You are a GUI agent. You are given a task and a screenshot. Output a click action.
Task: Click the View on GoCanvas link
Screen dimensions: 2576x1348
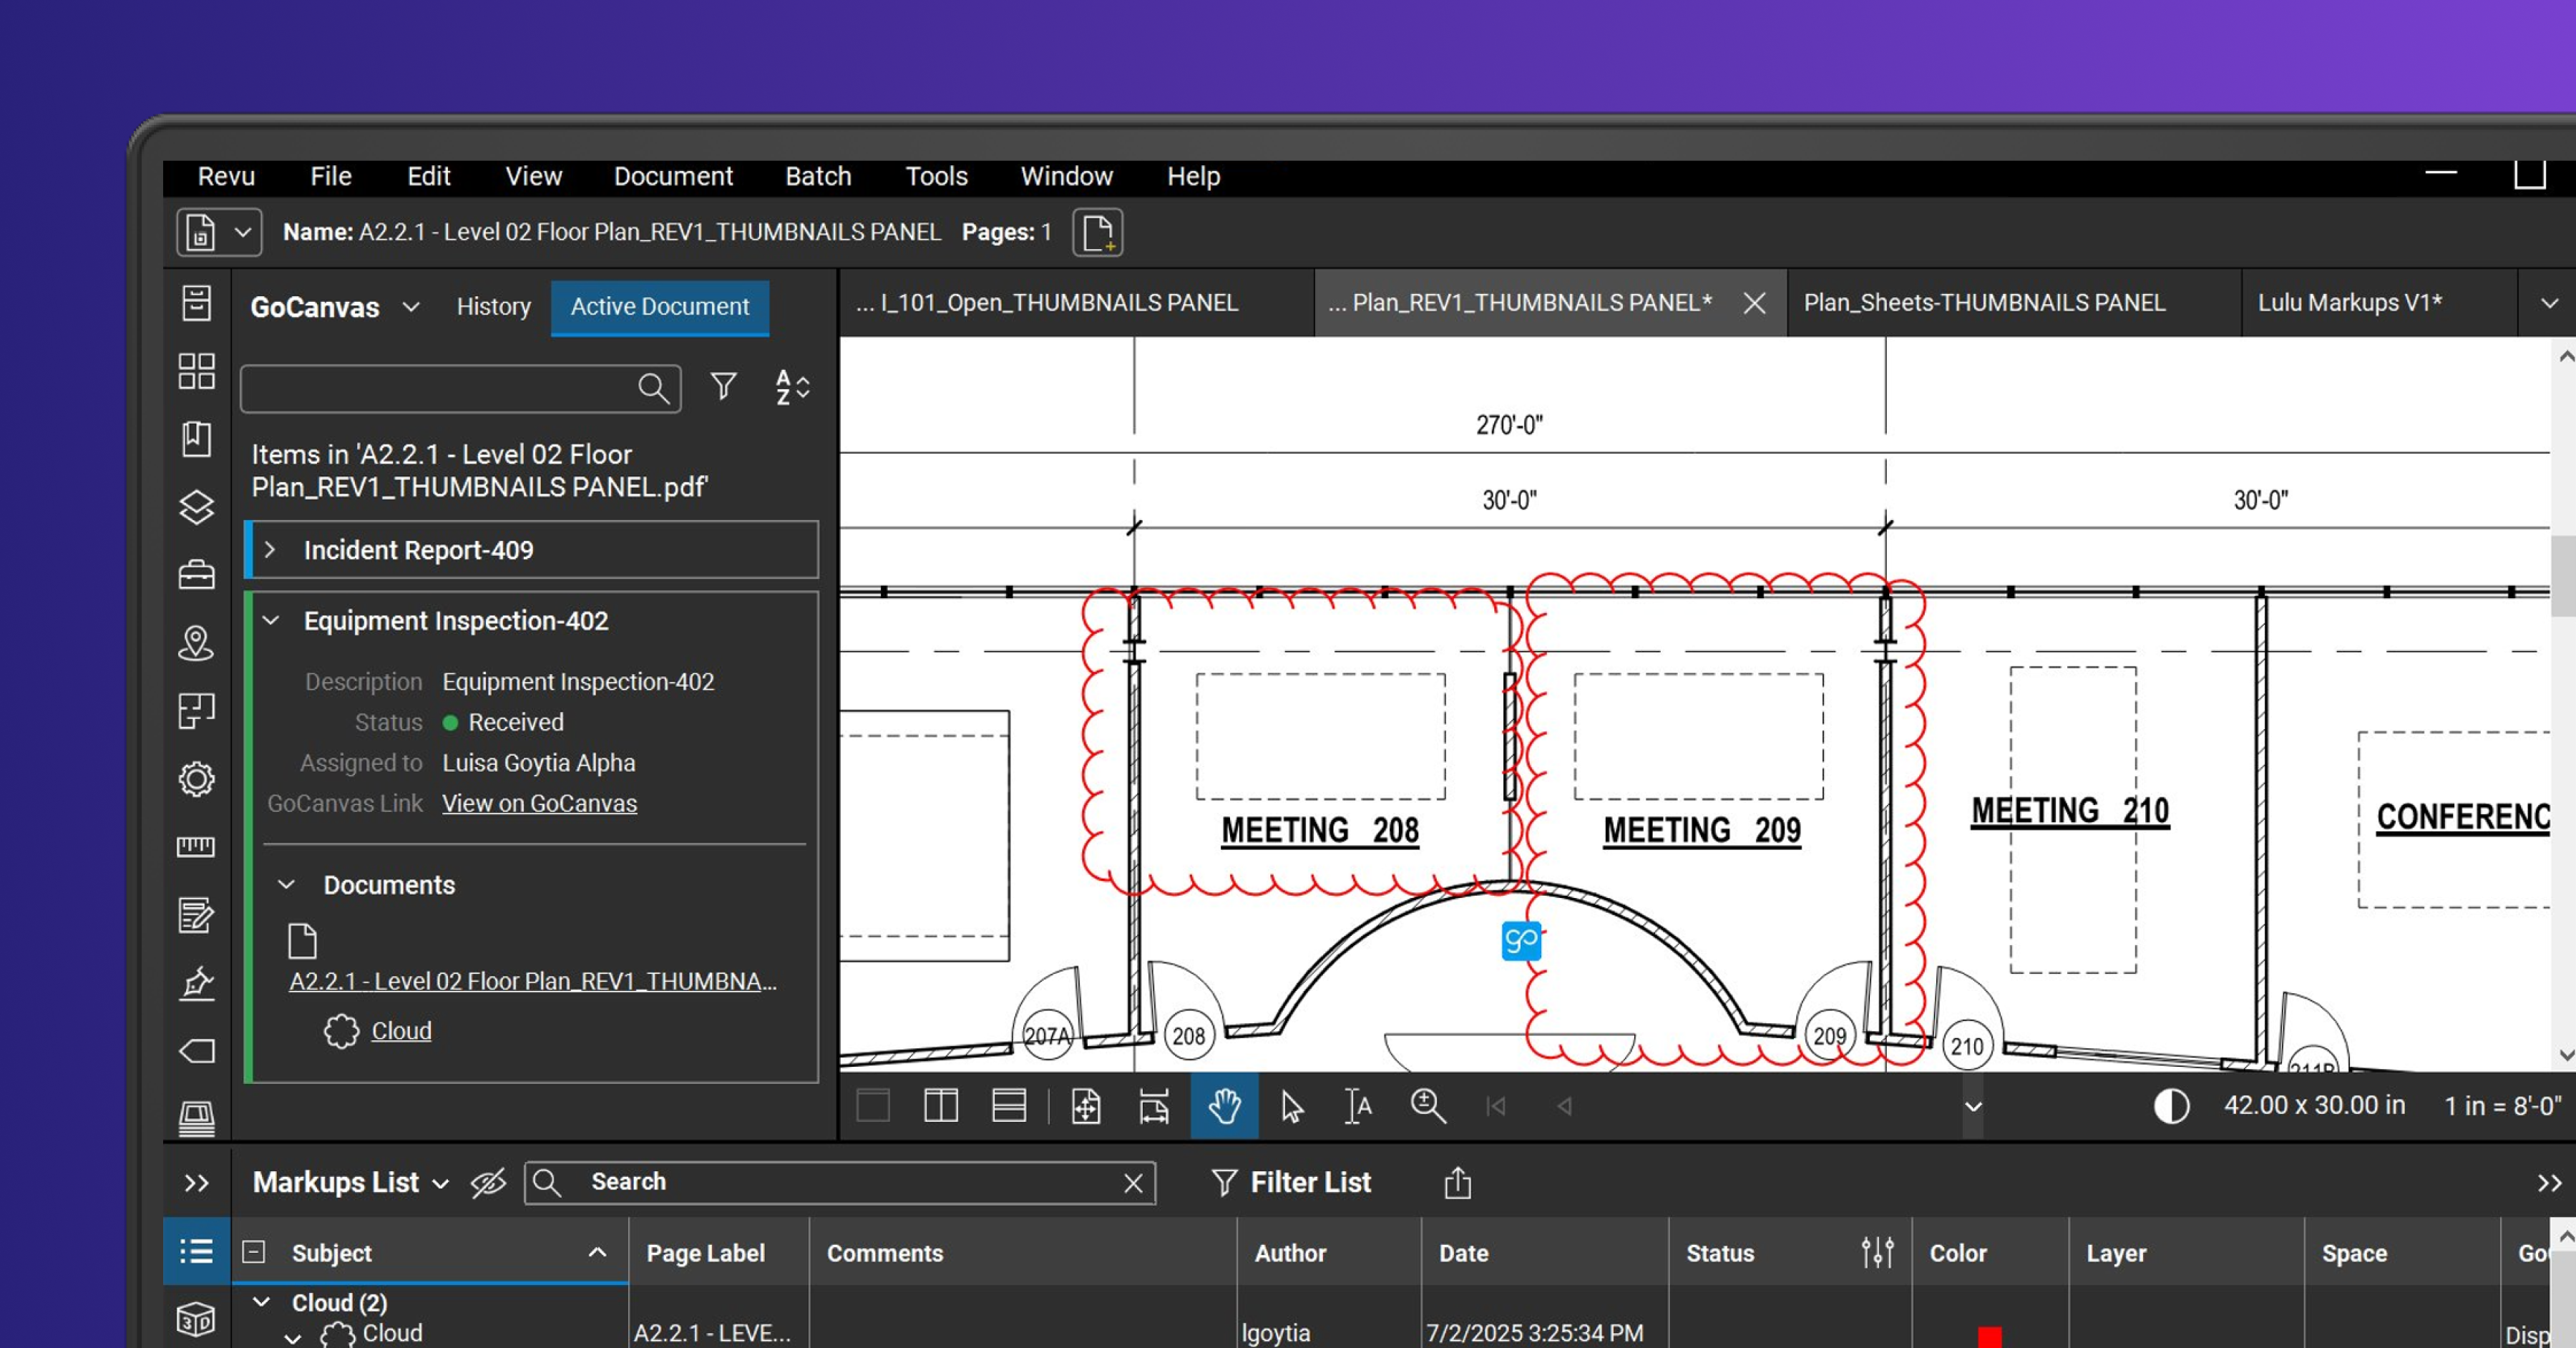(540, 803)
